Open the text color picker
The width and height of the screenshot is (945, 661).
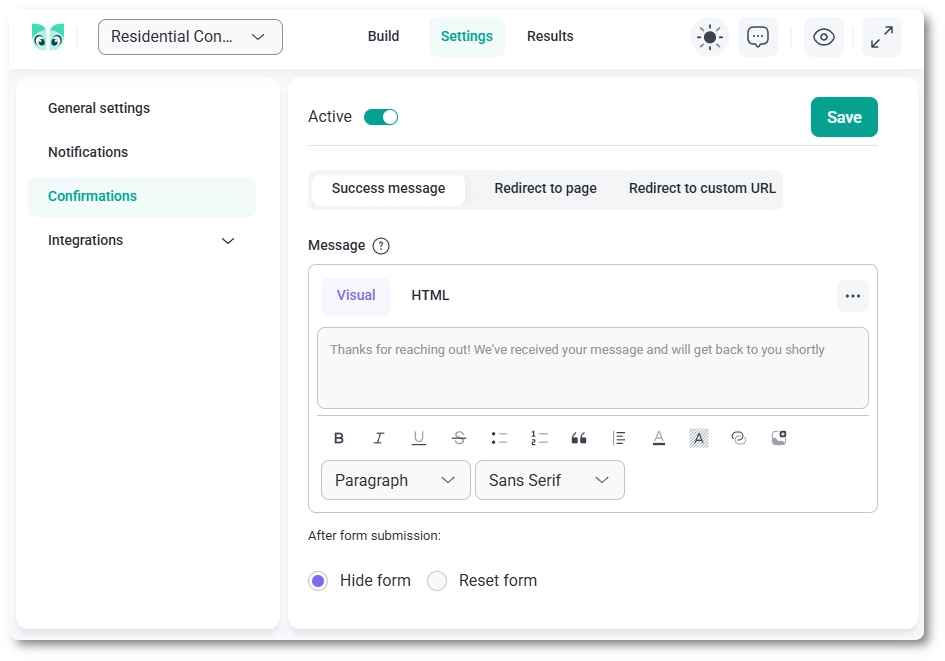pos(659,437)
